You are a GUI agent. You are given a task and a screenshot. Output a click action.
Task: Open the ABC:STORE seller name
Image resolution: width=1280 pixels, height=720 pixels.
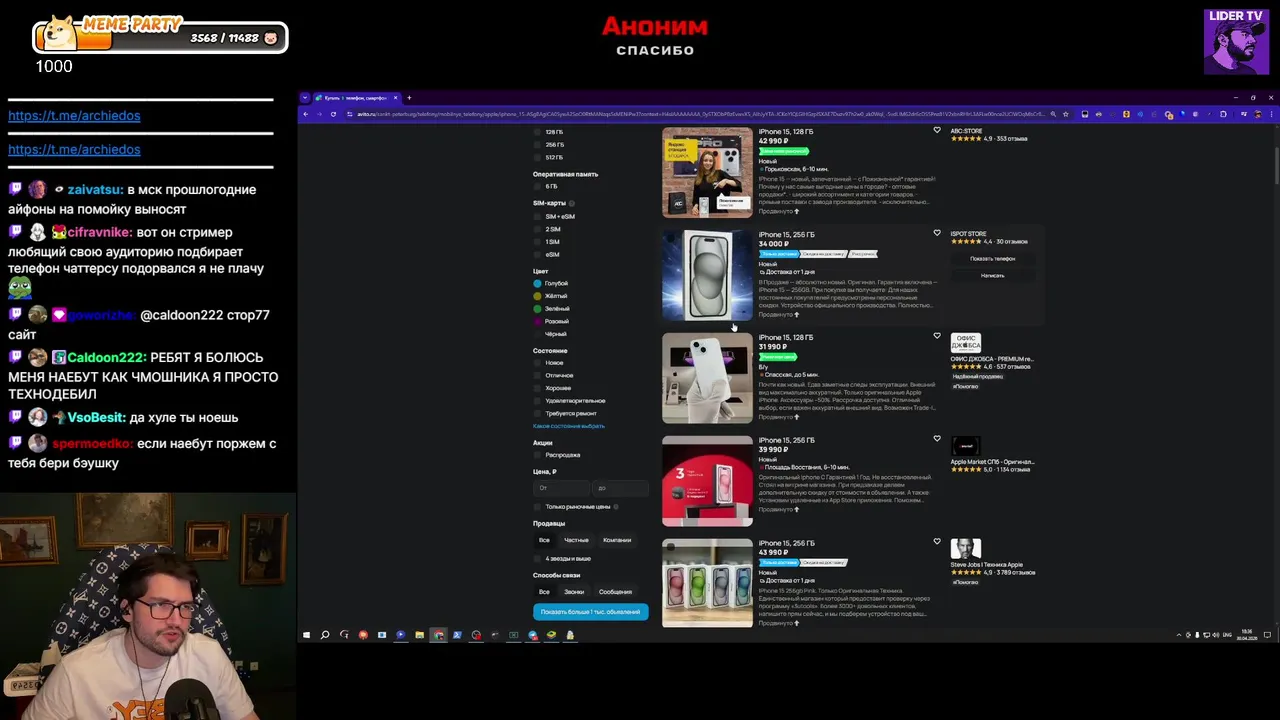coord(966,131)
